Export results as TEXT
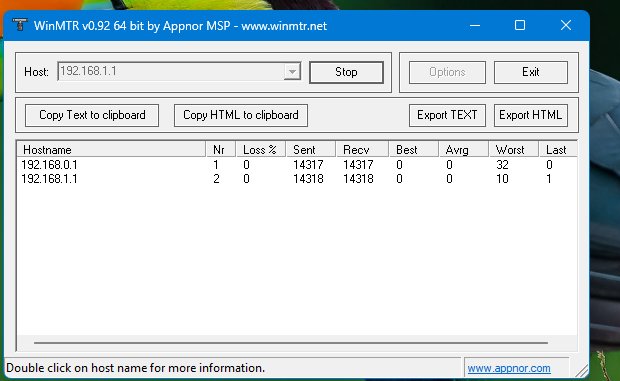The image size is (620, 381). coord(447,115)
